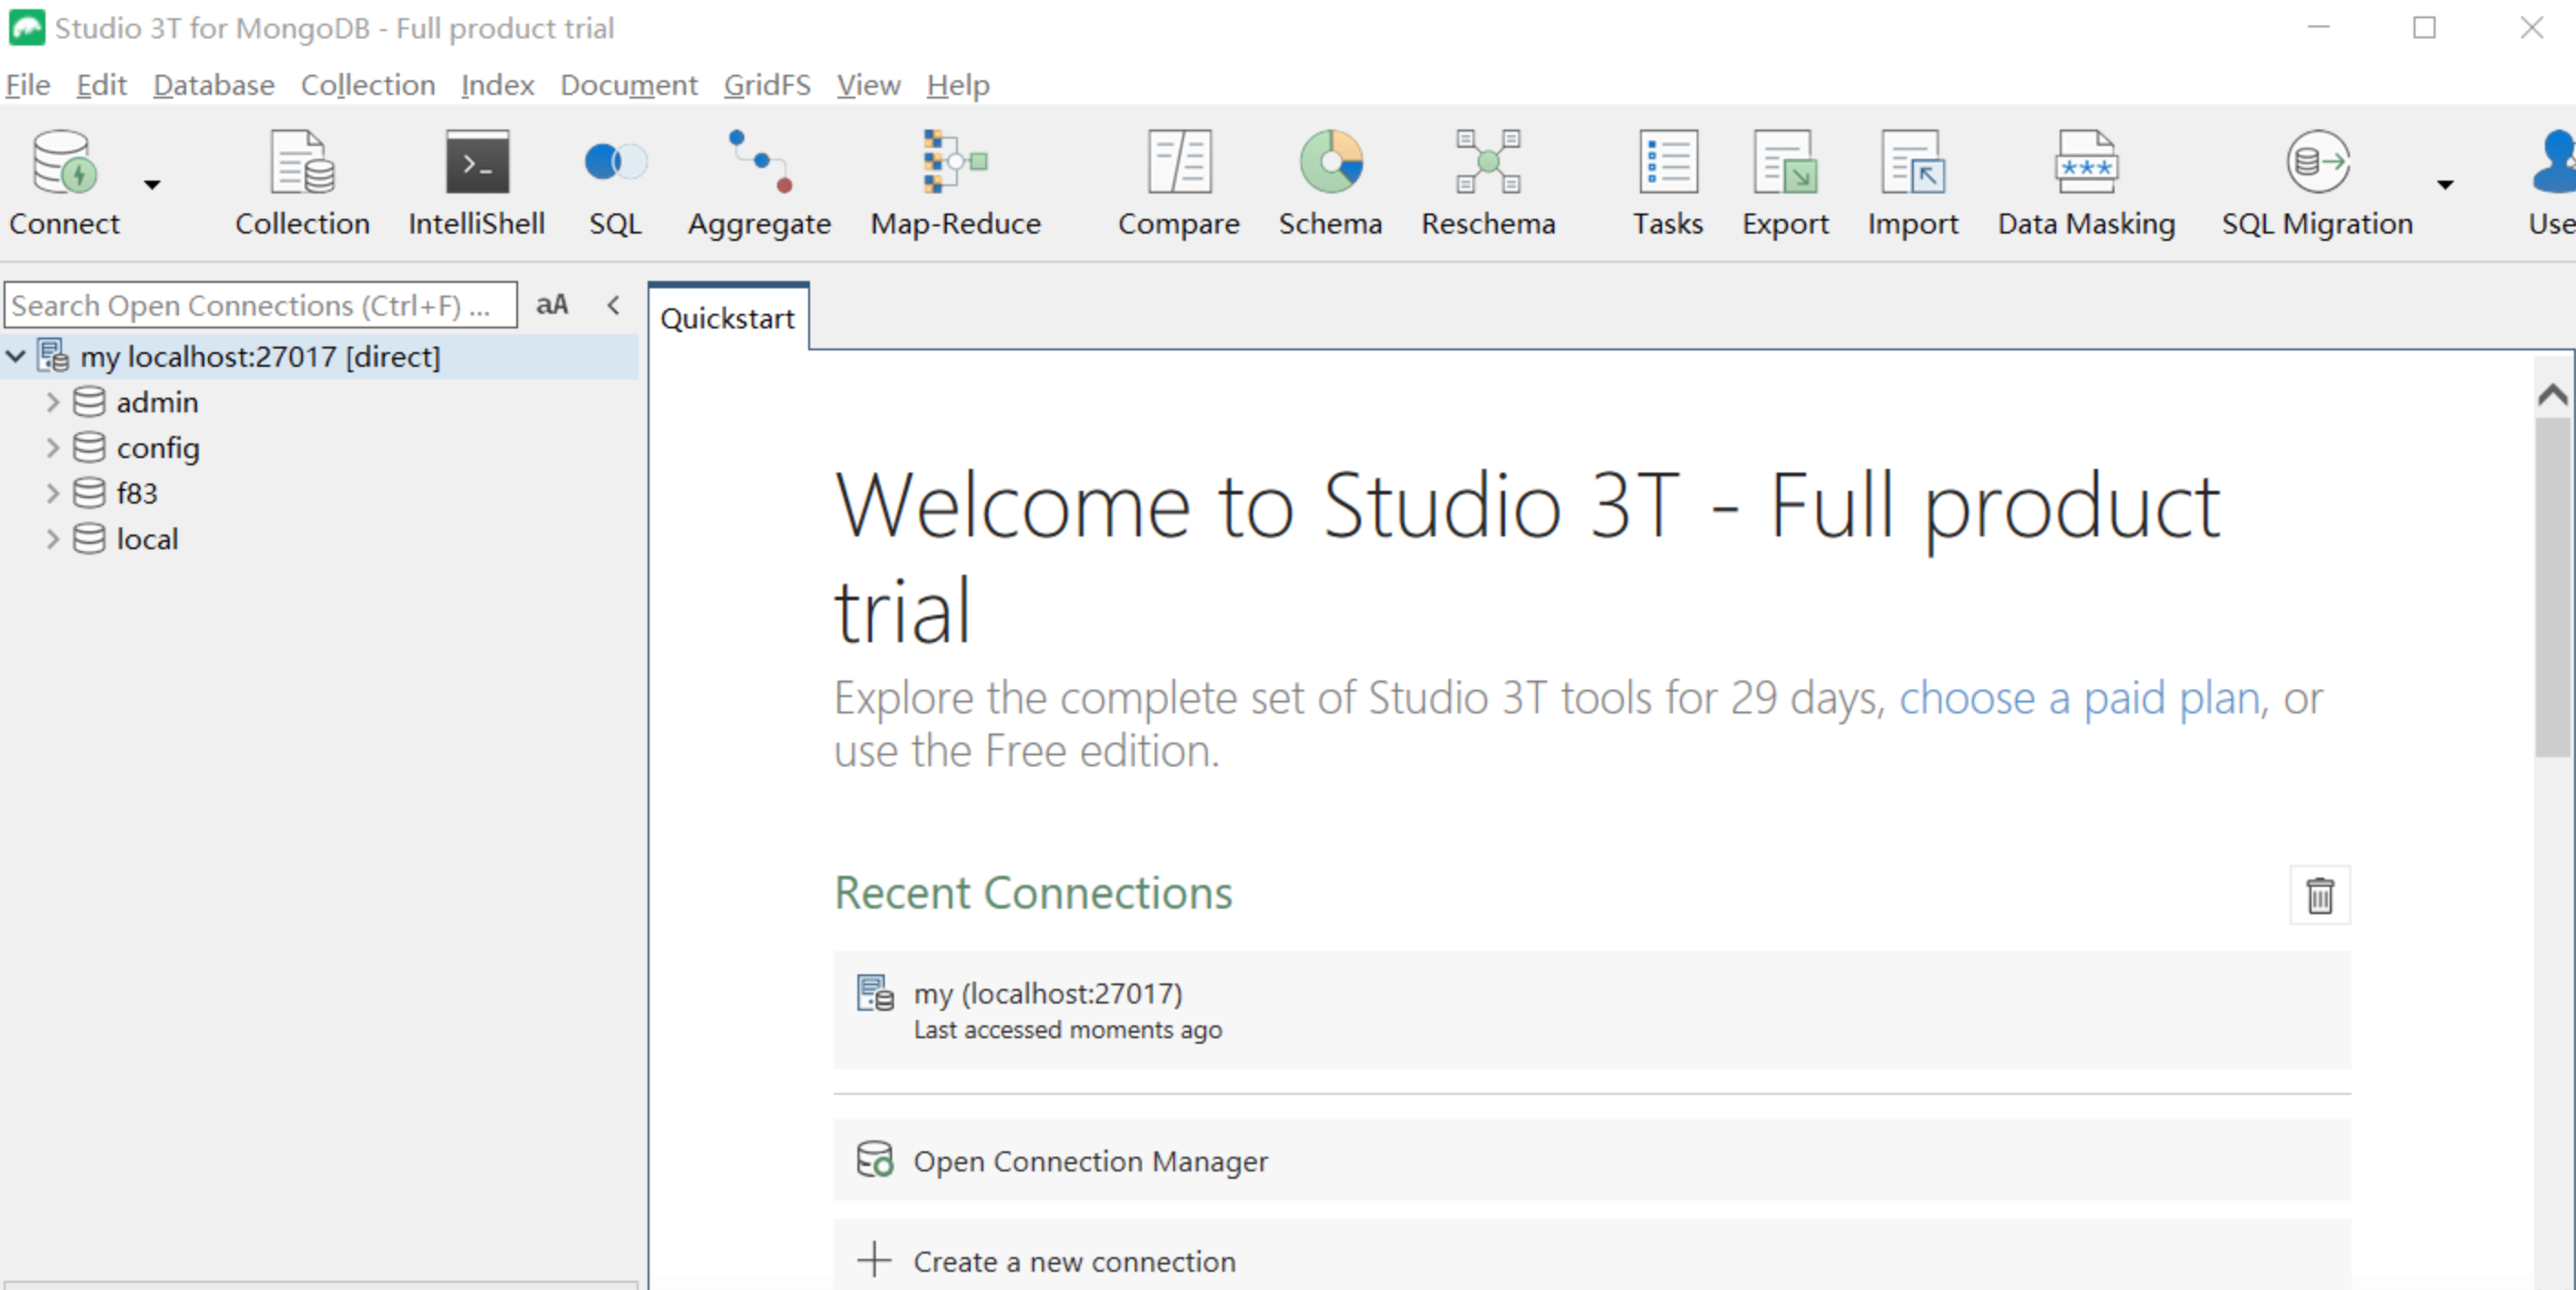The image size is (2576, 1290).
Task: Clear recent connections with trash icon
Action: click(x=2320, y=895)
